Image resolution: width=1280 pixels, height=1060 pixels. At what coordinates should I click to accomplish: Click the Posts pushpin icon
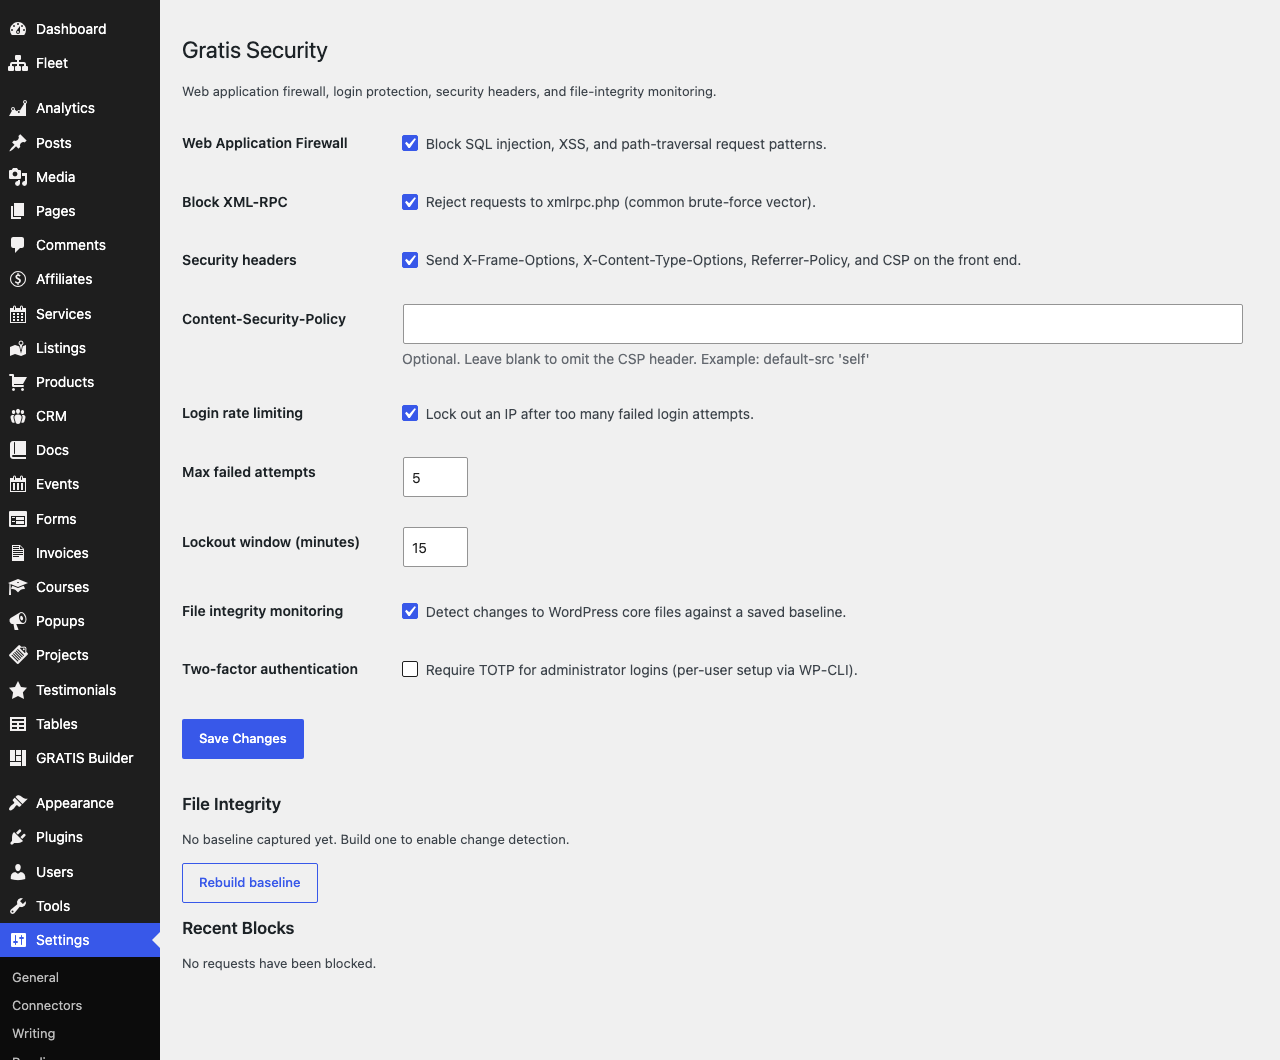tap(18, 143)
